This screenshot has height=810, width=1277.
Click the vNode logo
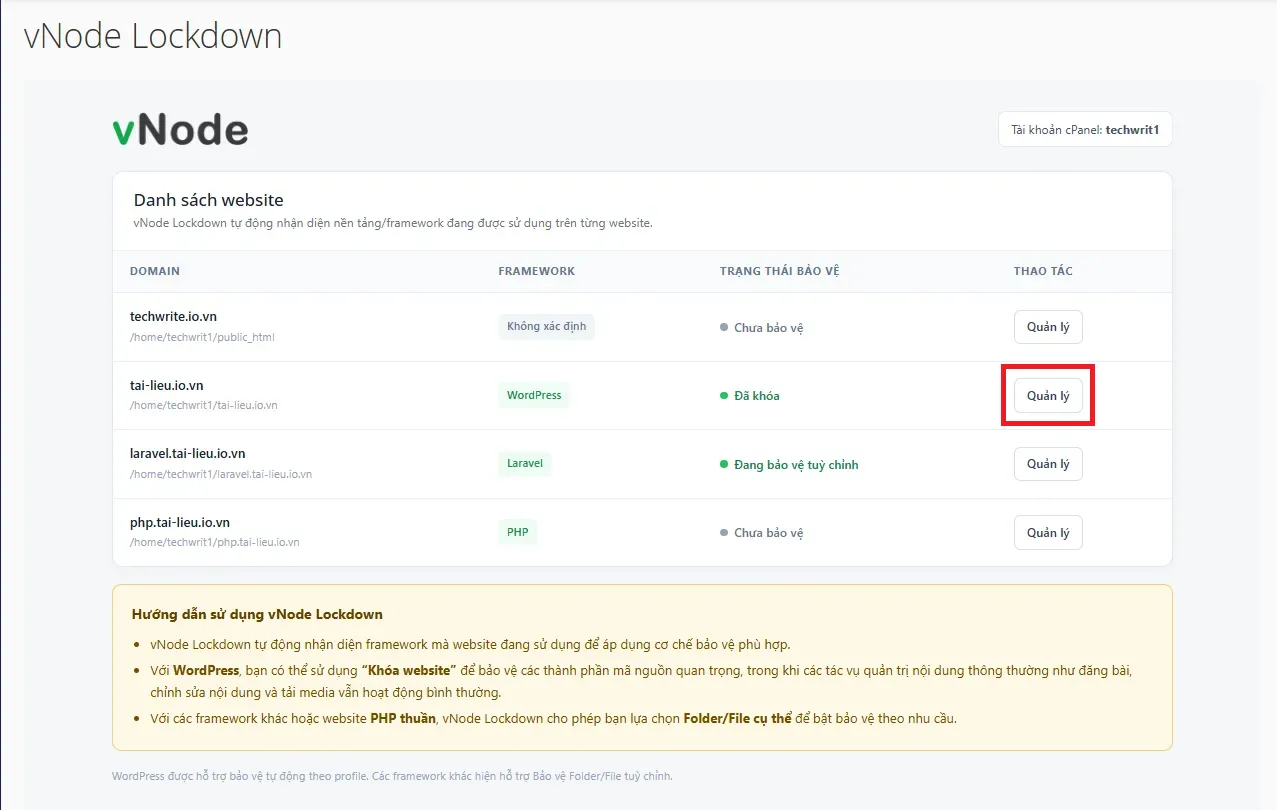[x=180, y=130]
